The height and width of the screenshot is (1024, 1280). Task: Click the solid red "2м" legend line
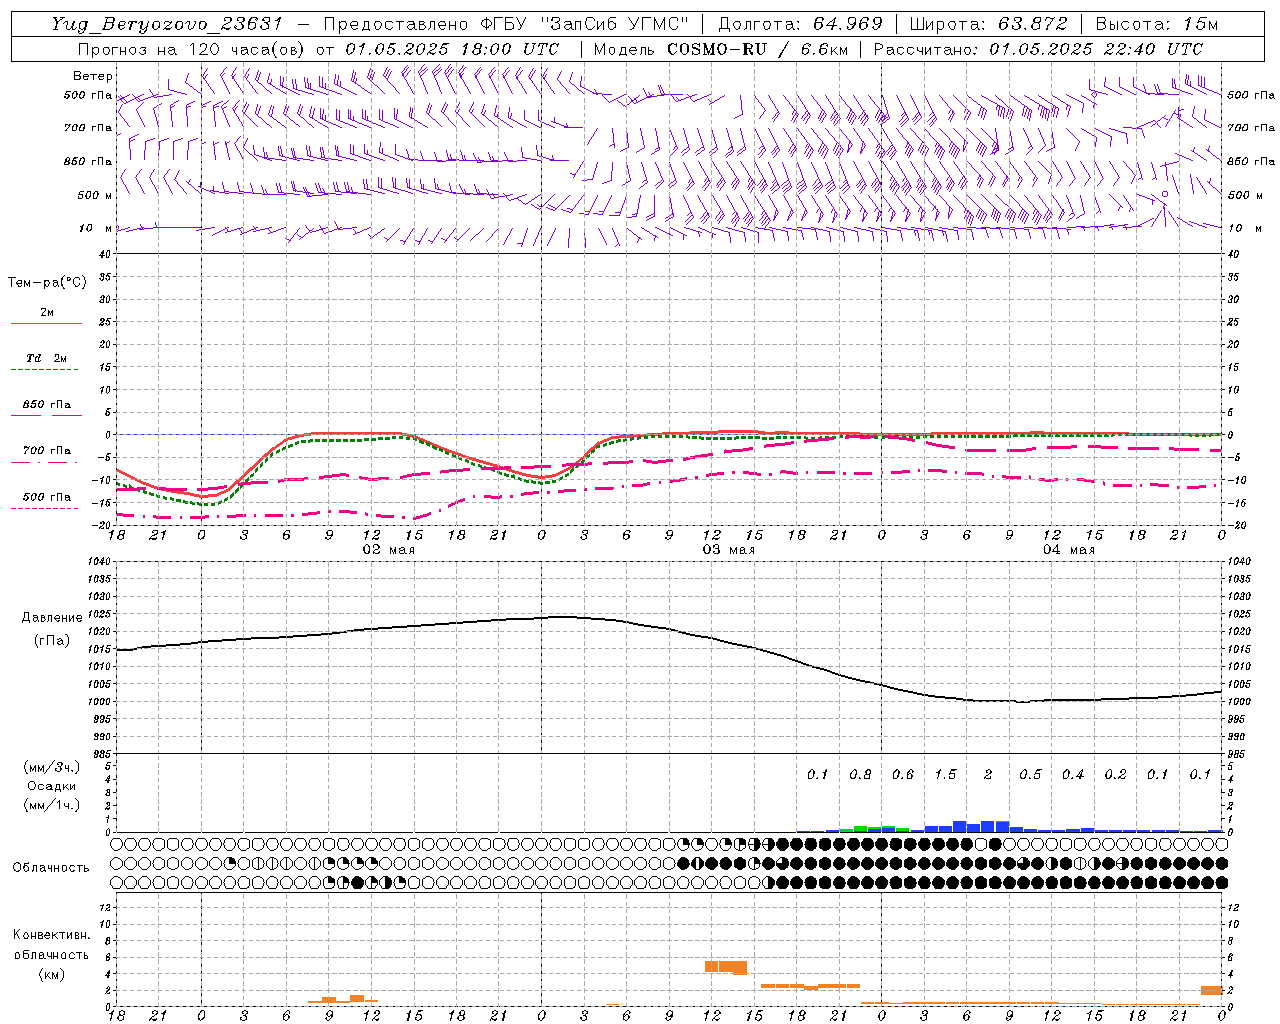[46, 323]
